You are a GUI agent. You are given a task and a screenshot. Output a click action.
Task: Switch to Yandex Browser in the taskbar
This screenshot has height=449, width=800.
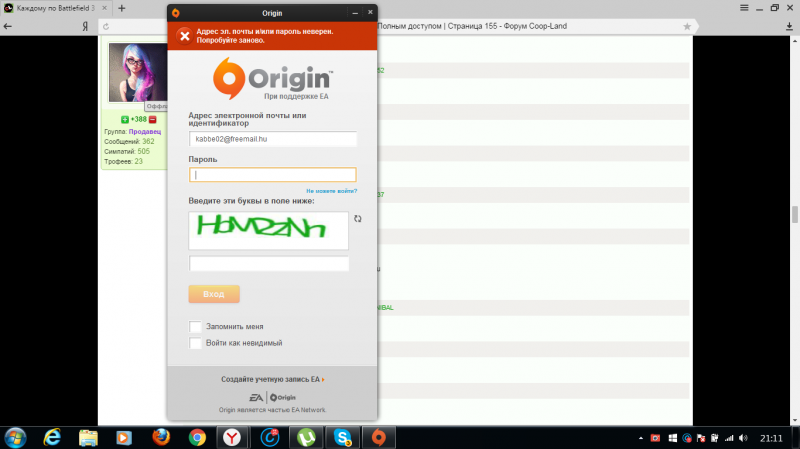pyautogui.click(x=232, y=438)
